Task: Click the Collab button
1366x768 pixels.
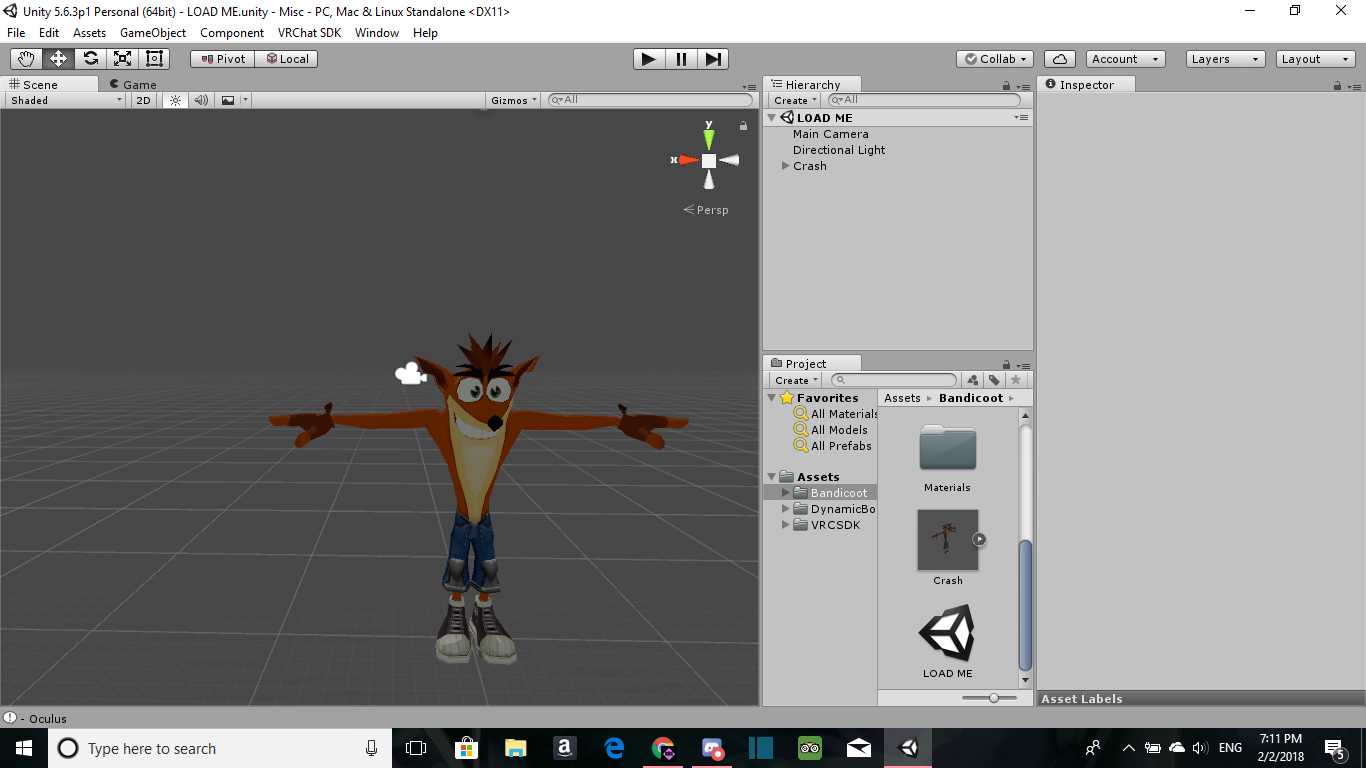Action: pyautogui.click(x=994, y=59)
